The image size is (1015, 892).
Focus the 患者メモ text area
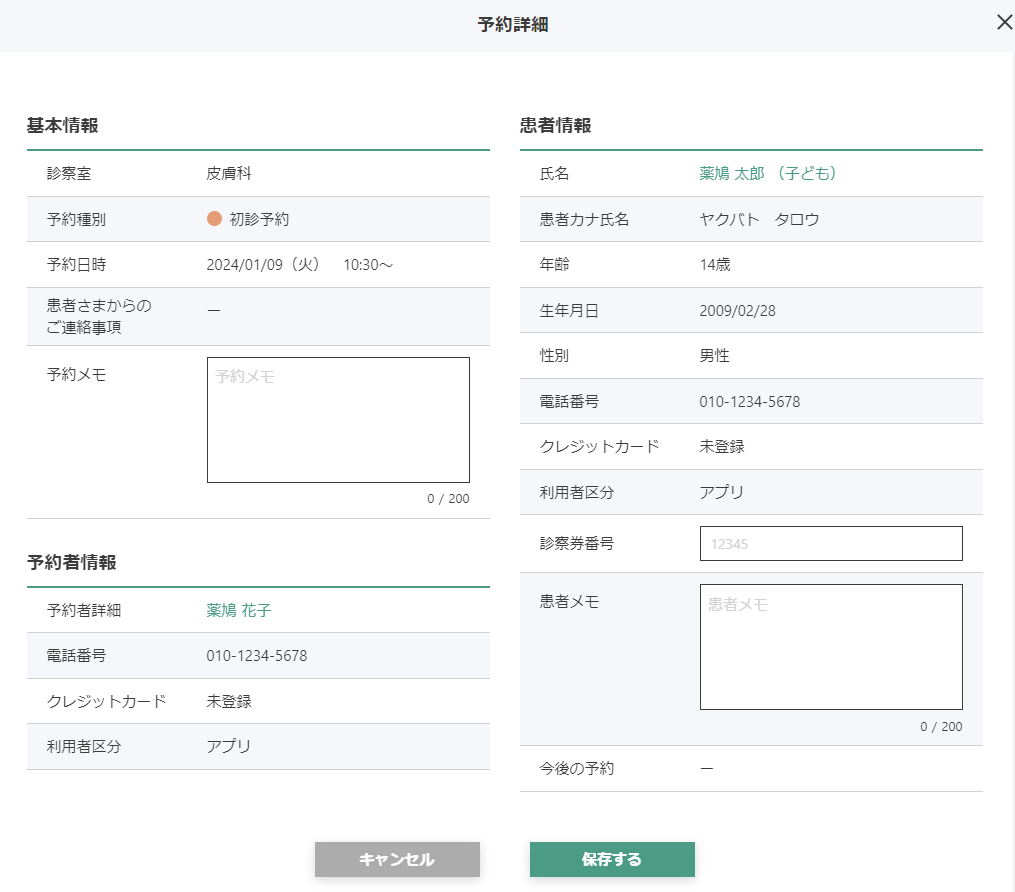(x=831, y=647)
